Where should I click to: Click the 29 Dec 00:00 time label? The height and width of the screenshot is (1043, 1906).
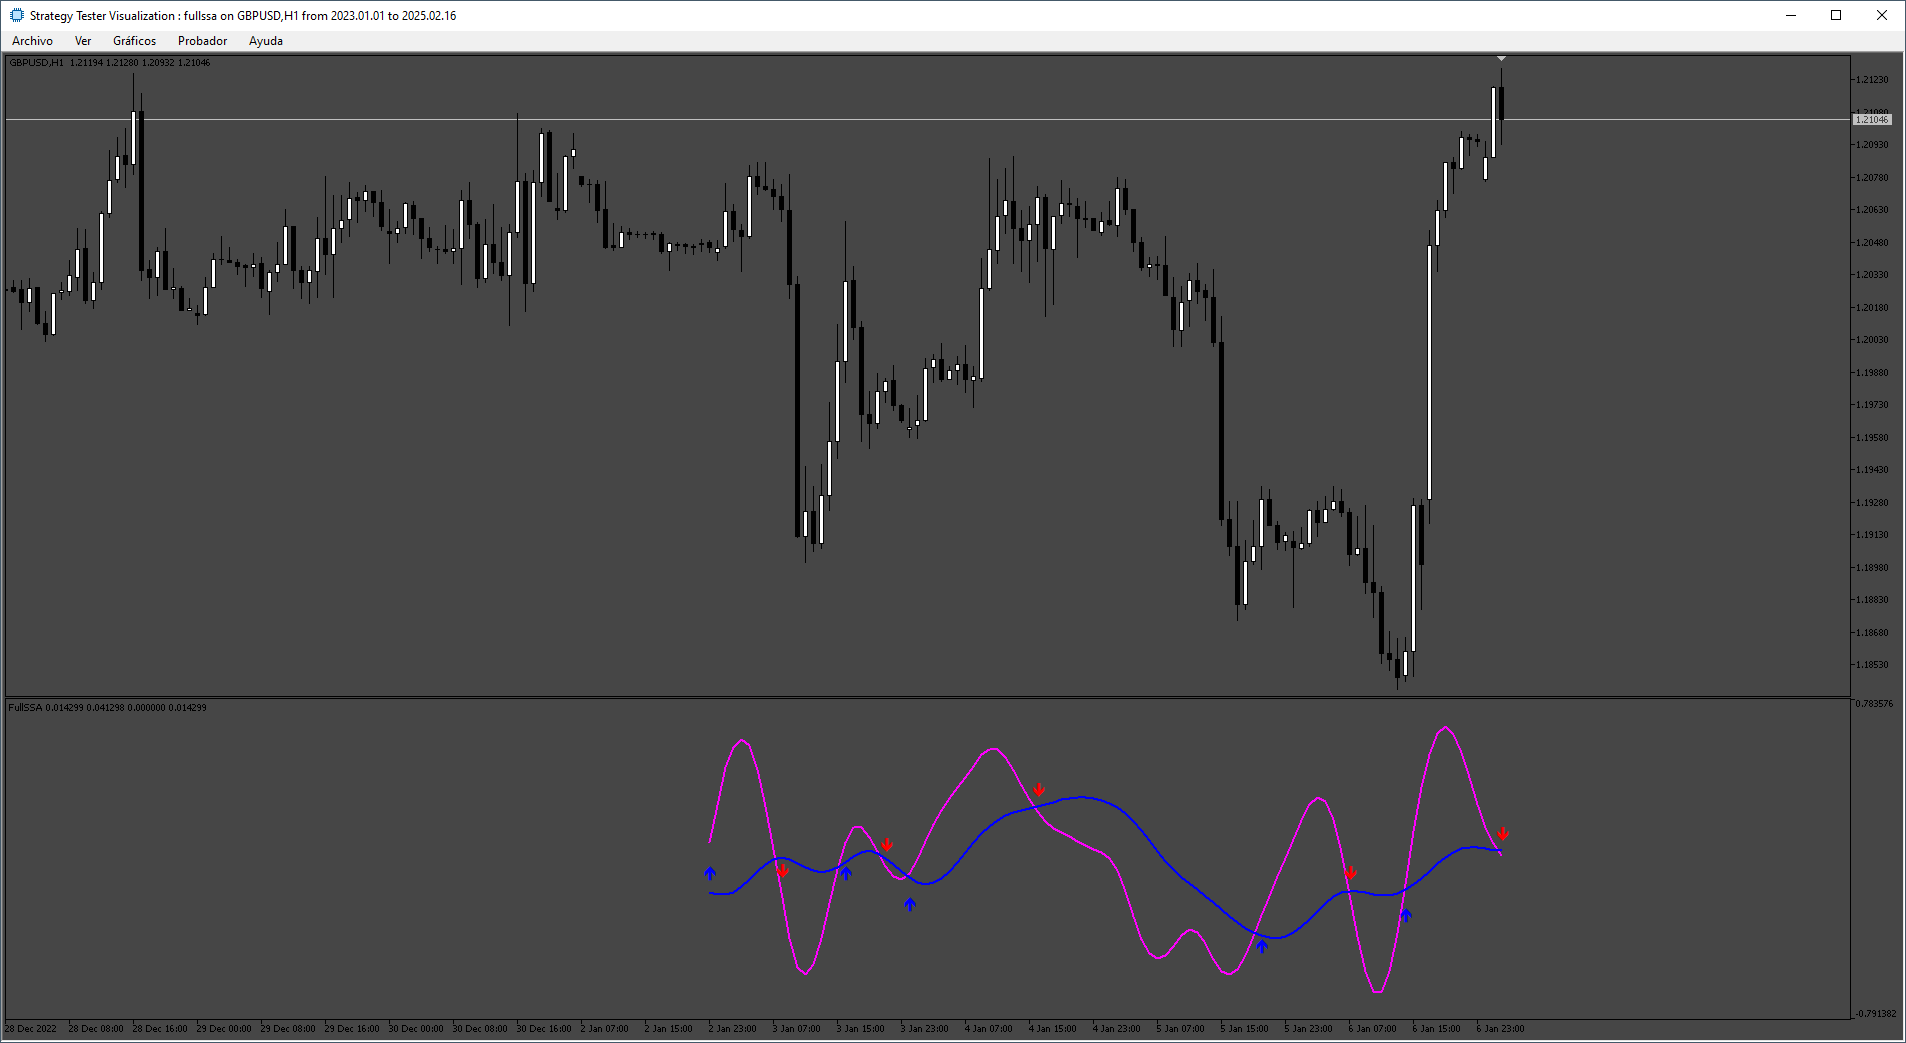tap(224, 1029)
